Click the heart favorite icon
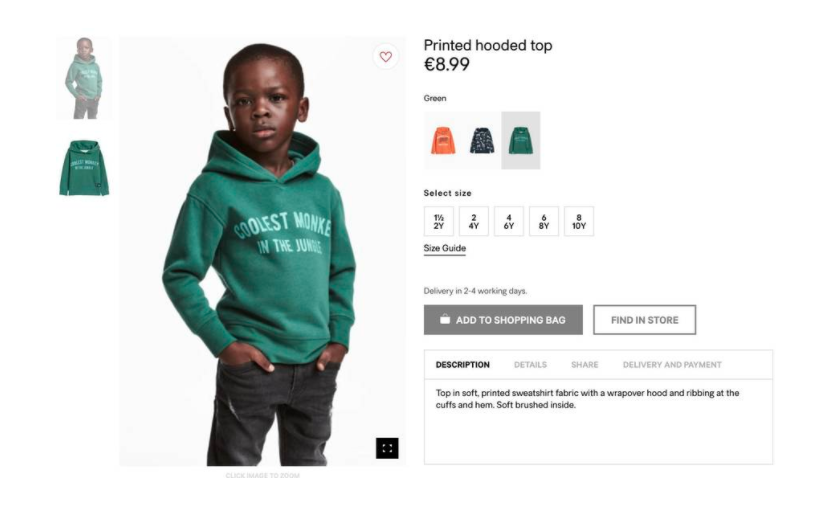This screenshot has width=820, height=521. point(386,57)
